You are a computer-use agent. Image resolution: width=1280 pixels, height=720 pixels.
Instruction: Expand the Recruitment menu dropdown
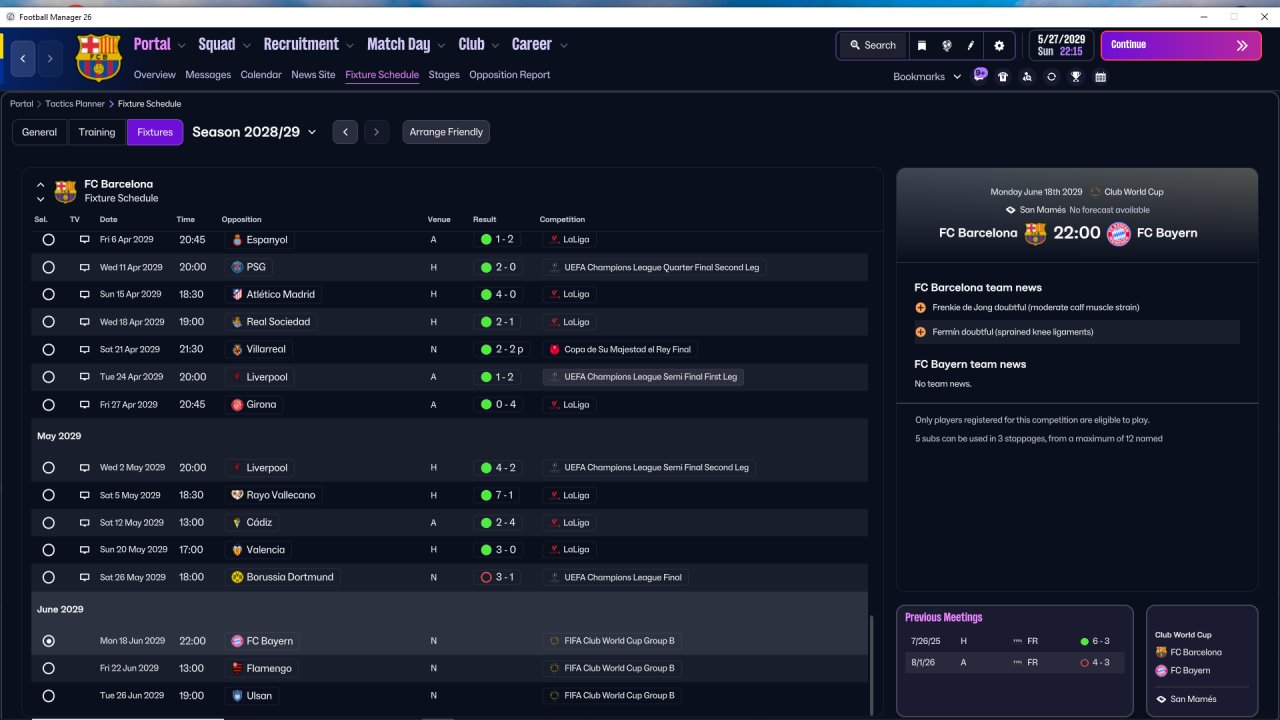350,45
